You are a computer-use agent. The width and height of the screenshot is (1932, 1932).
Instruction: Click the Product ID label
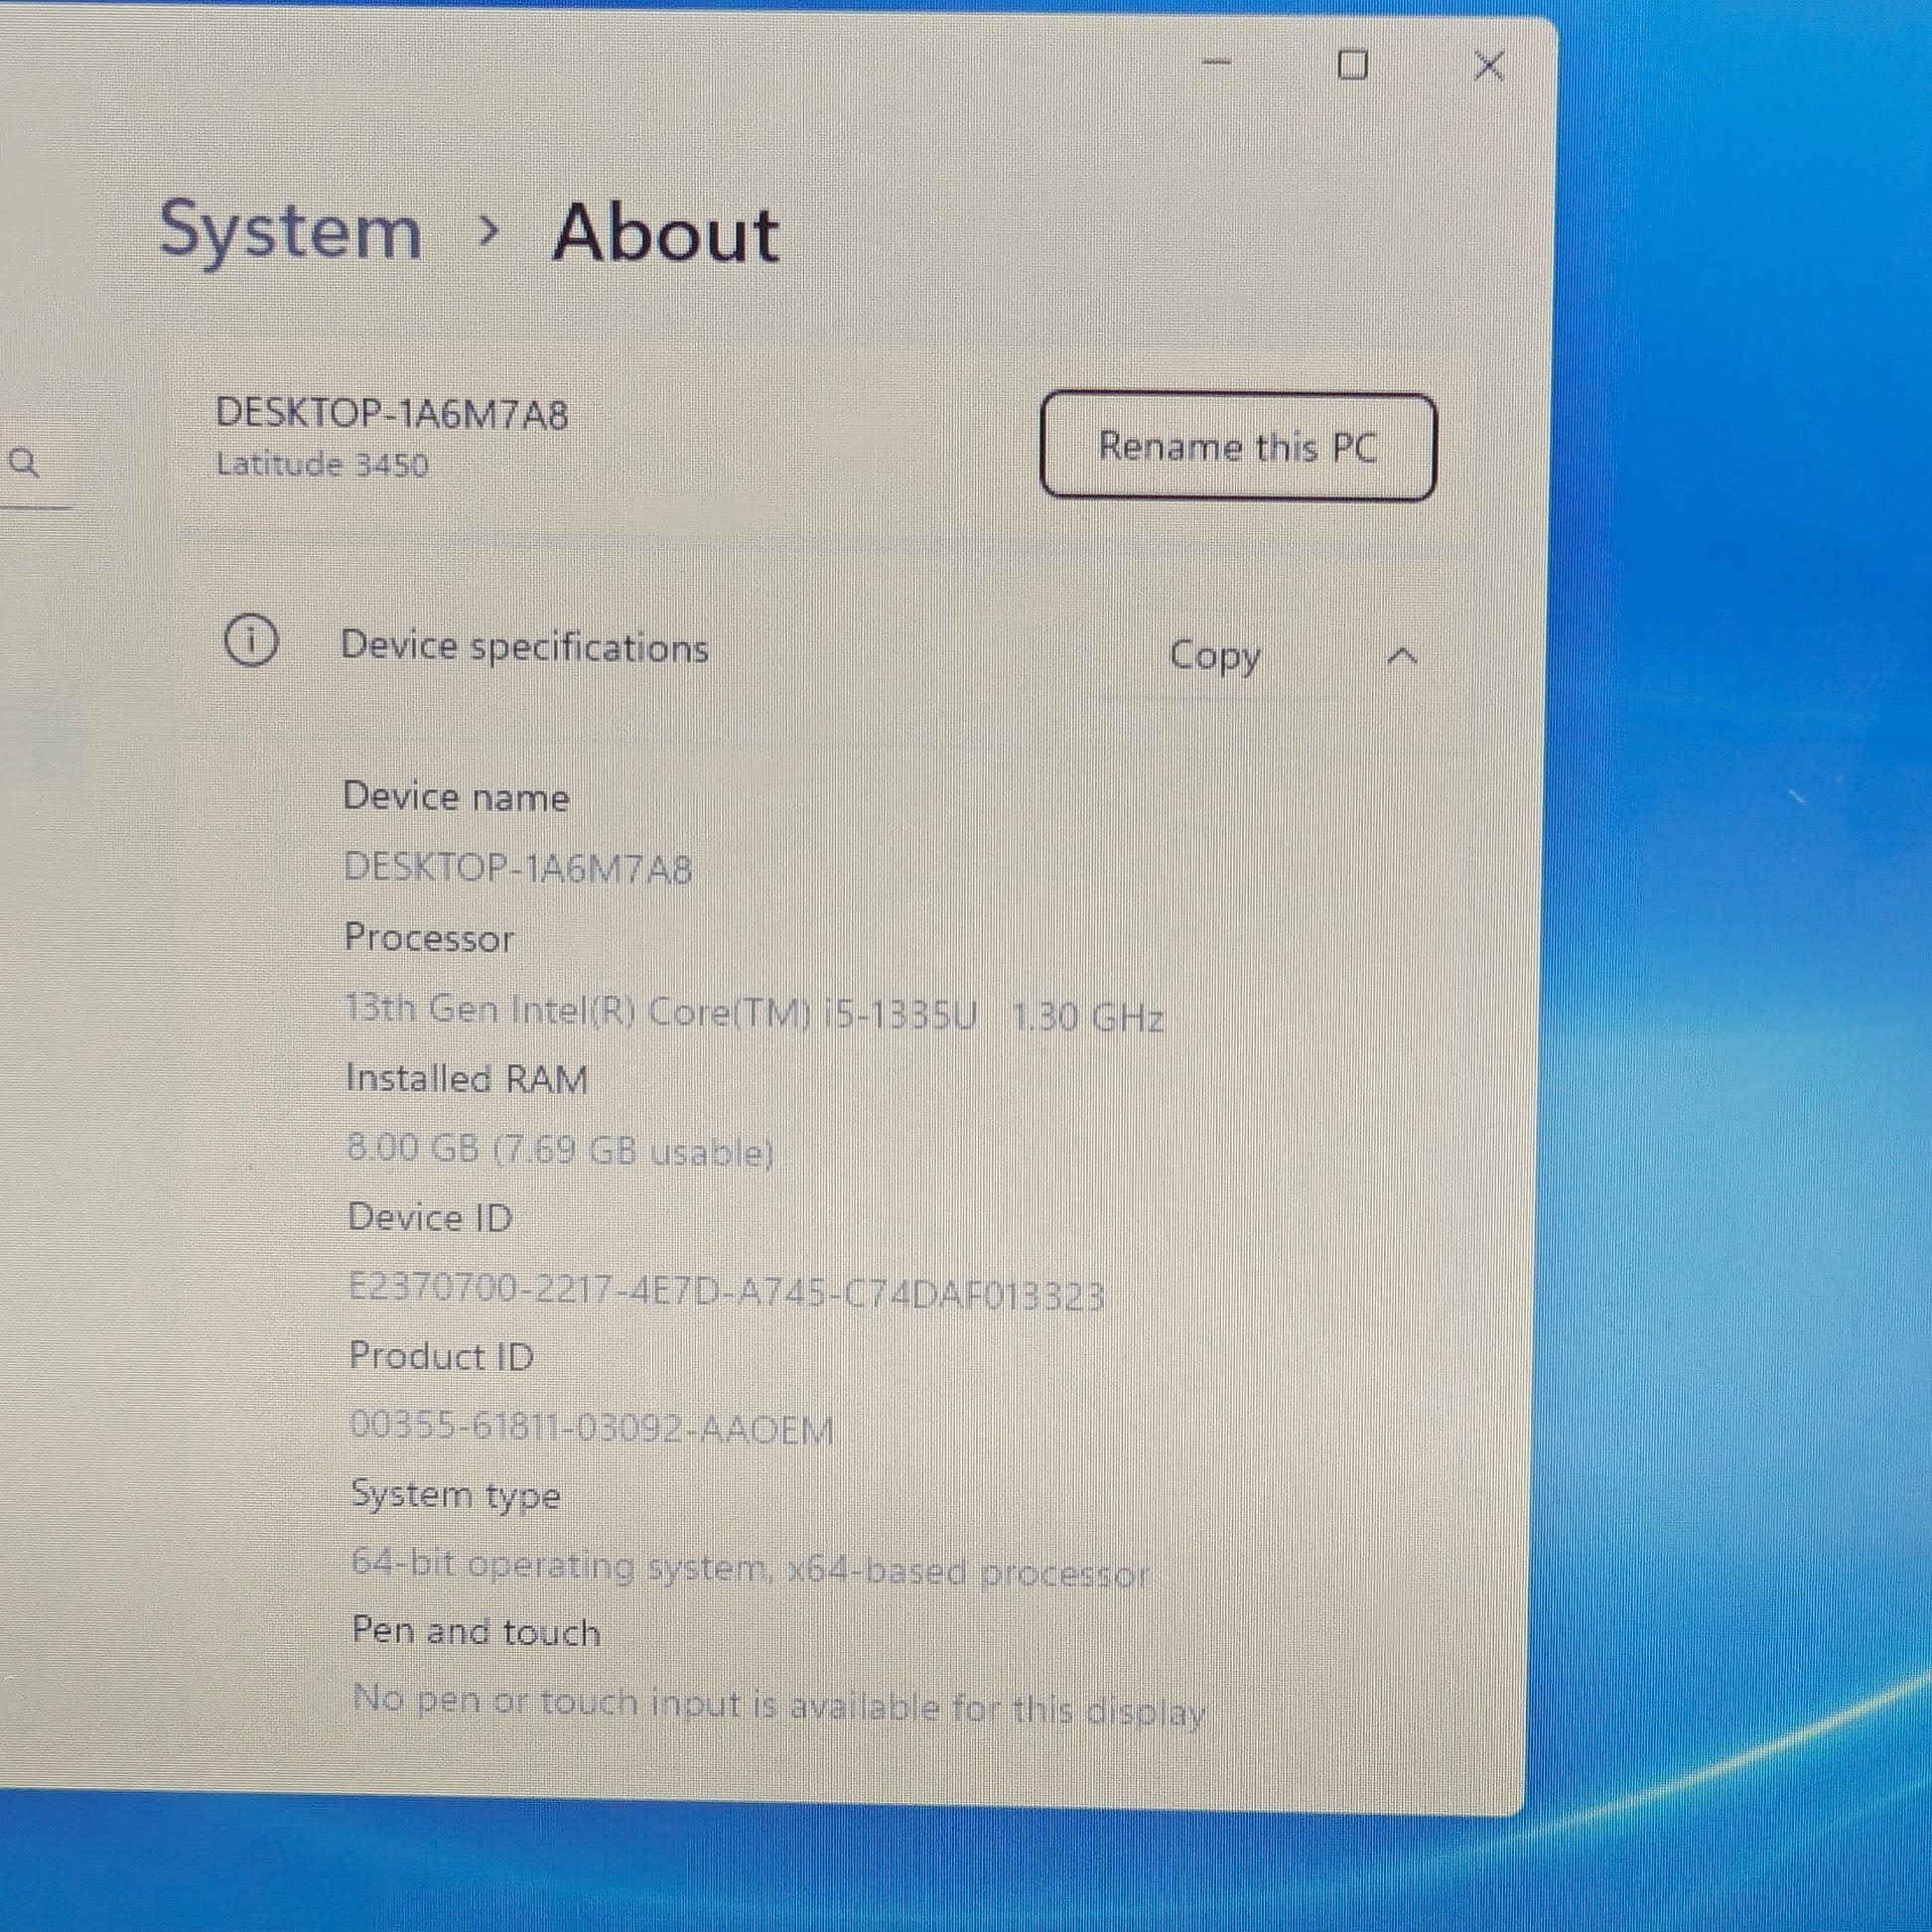tap(441, 1357)
